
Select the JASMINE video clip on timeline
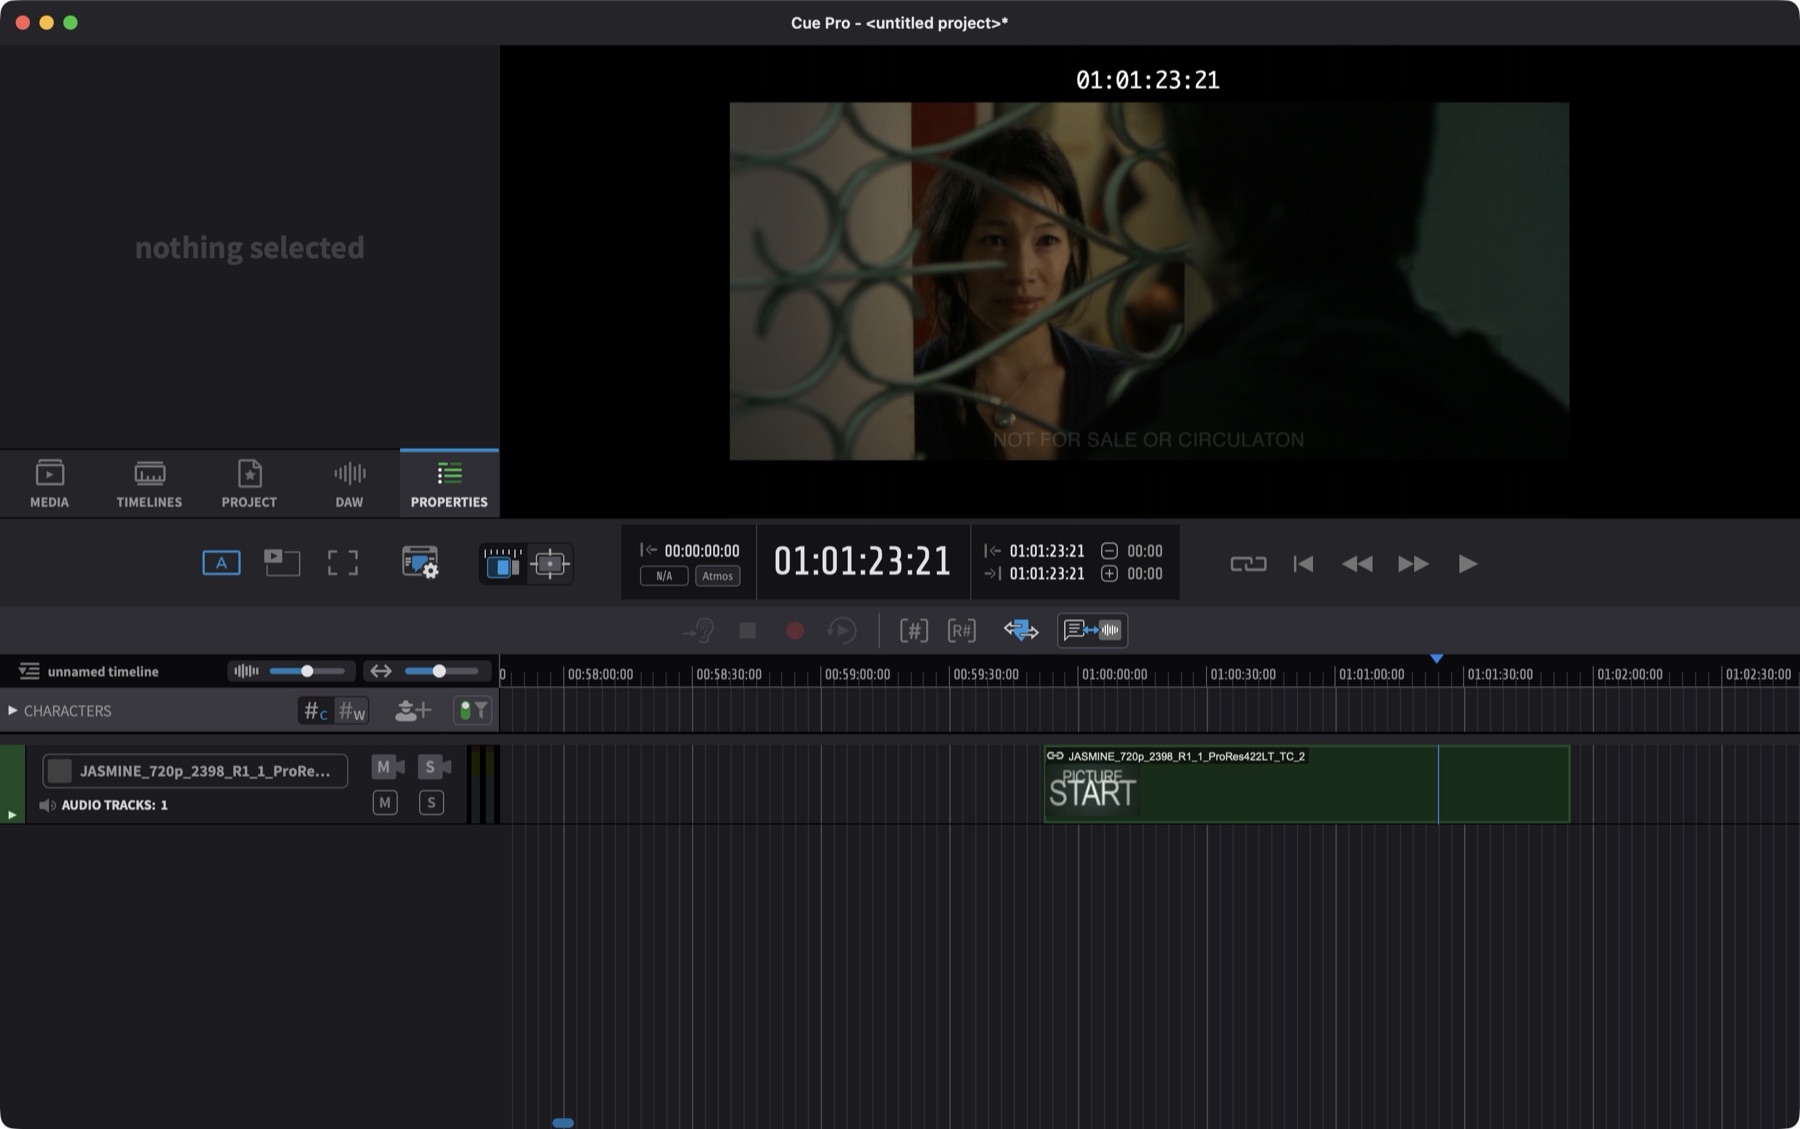point(1306,784)
